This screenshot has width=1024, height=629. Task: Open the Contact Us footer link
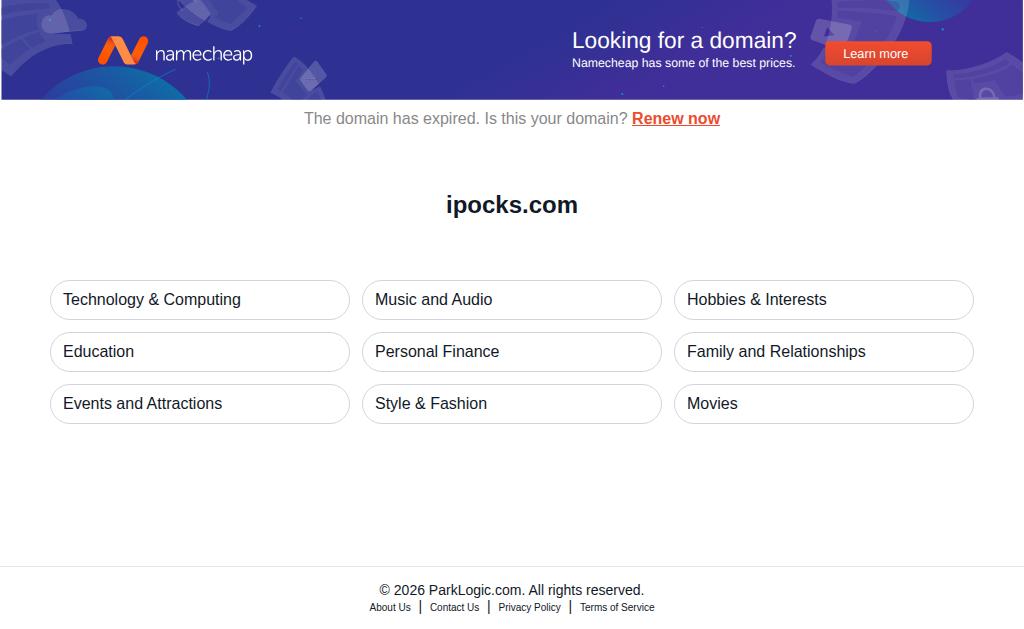pos(455,607)
